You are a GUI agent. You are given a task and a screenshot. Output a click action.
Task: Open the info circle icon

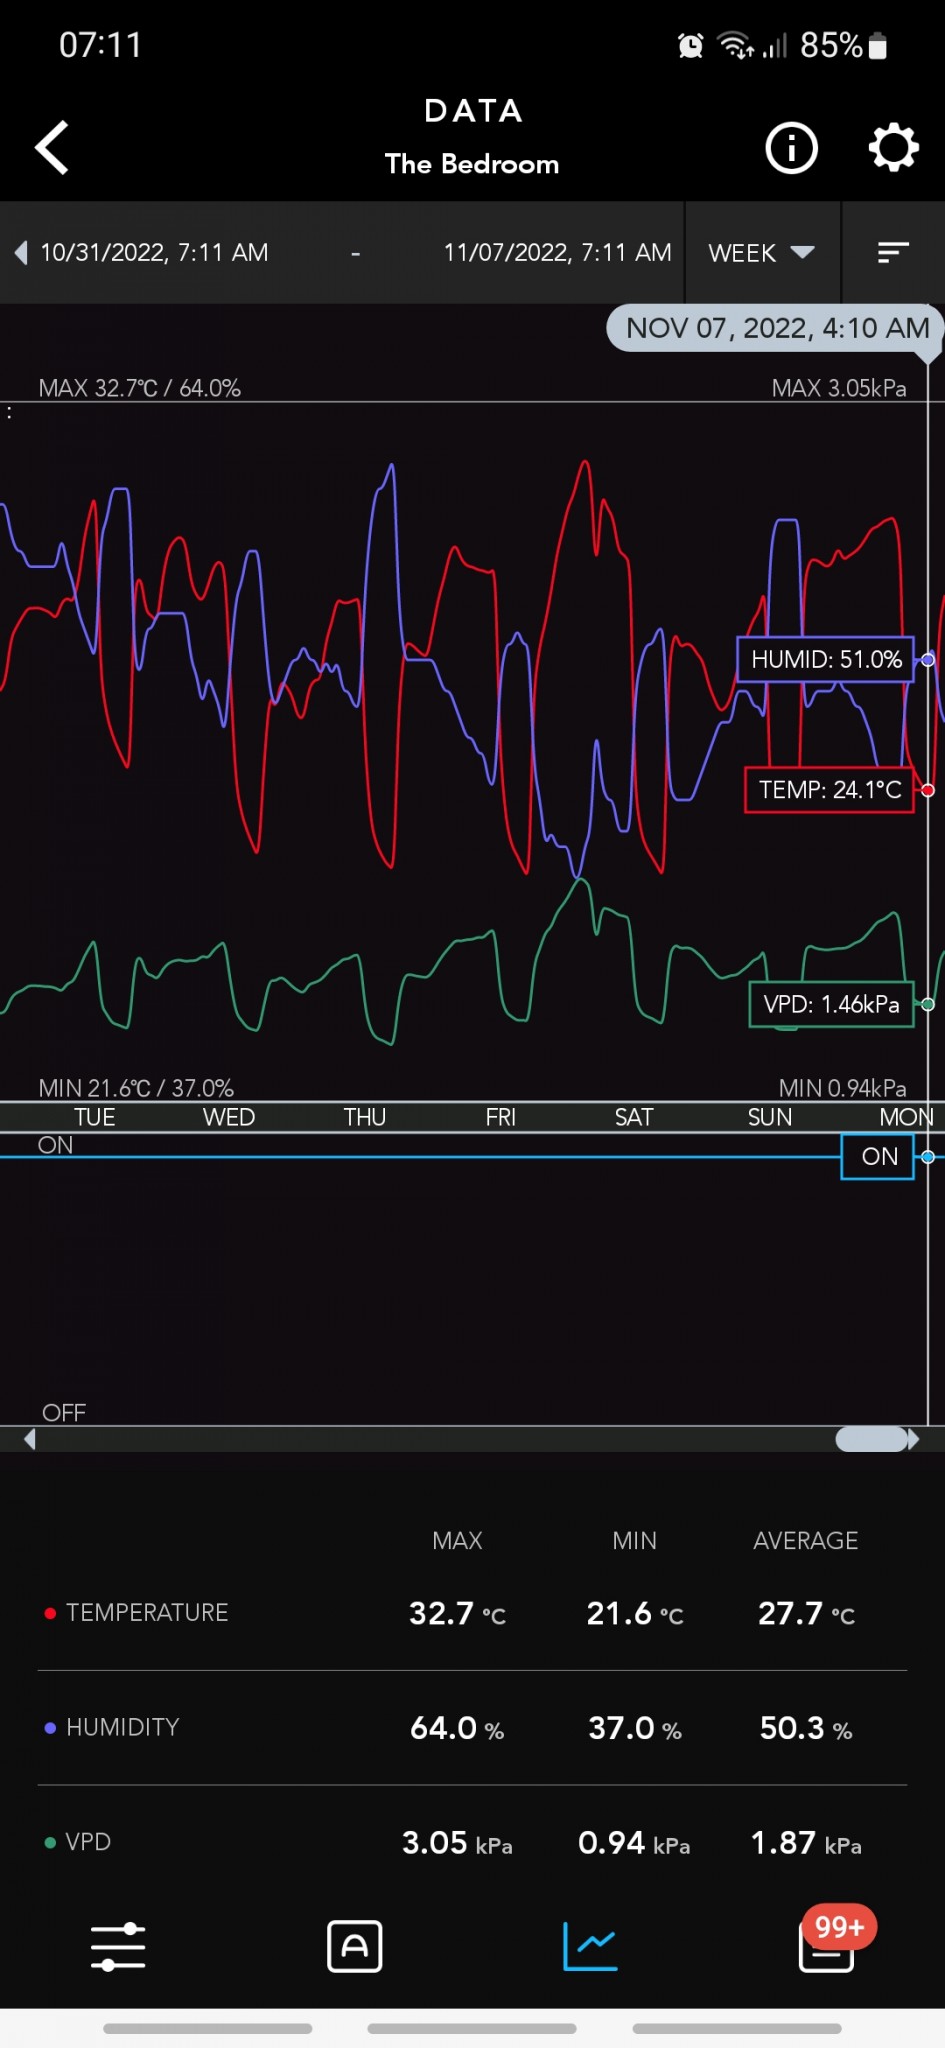(x=791, y=149)
